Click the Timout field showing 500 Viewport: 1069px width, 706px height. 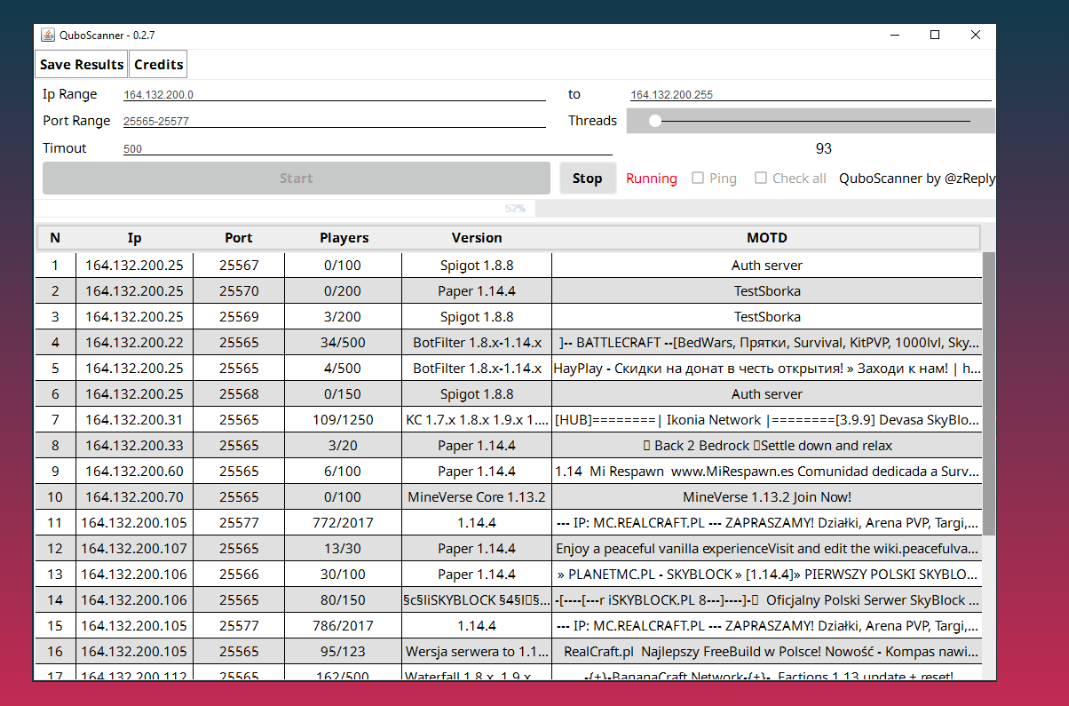coord(367,149)
